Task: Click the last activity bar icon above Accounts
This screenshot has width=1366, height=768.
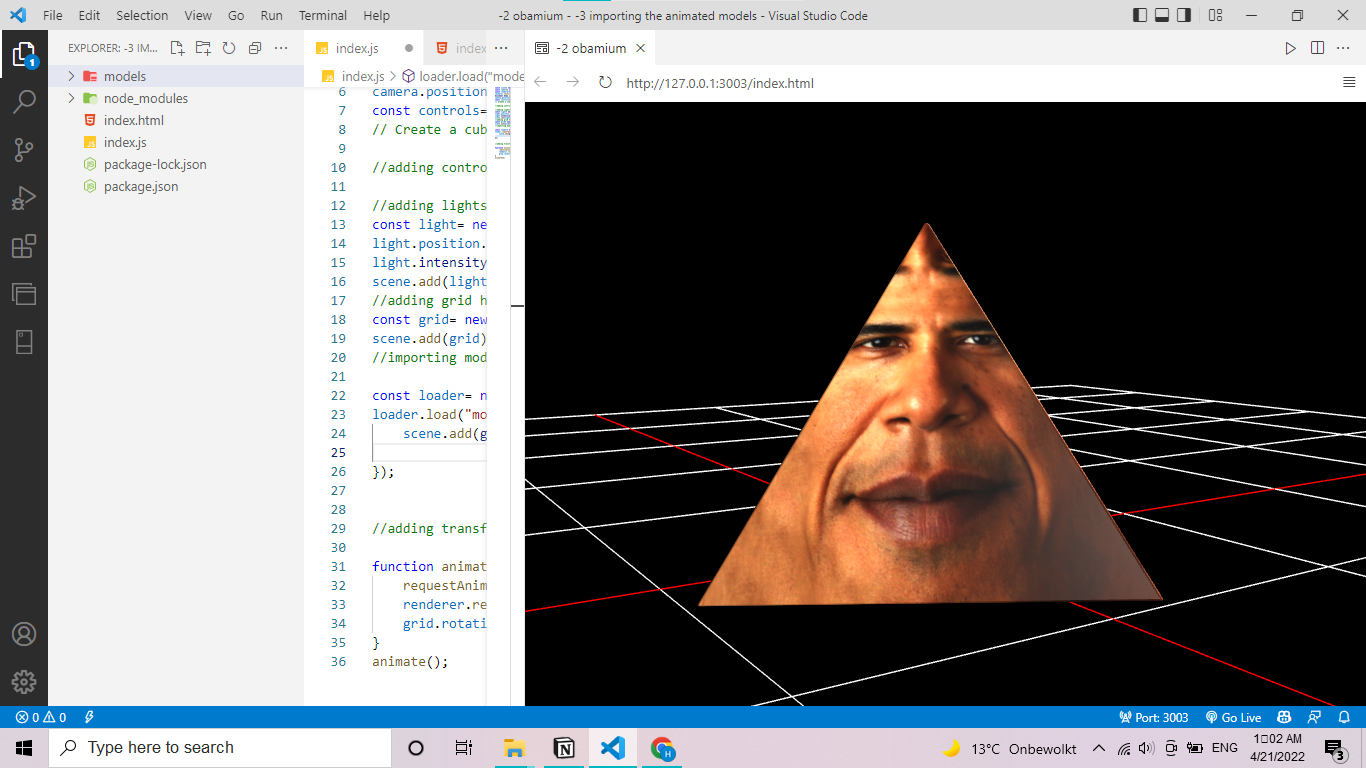Action: (24, 342)
